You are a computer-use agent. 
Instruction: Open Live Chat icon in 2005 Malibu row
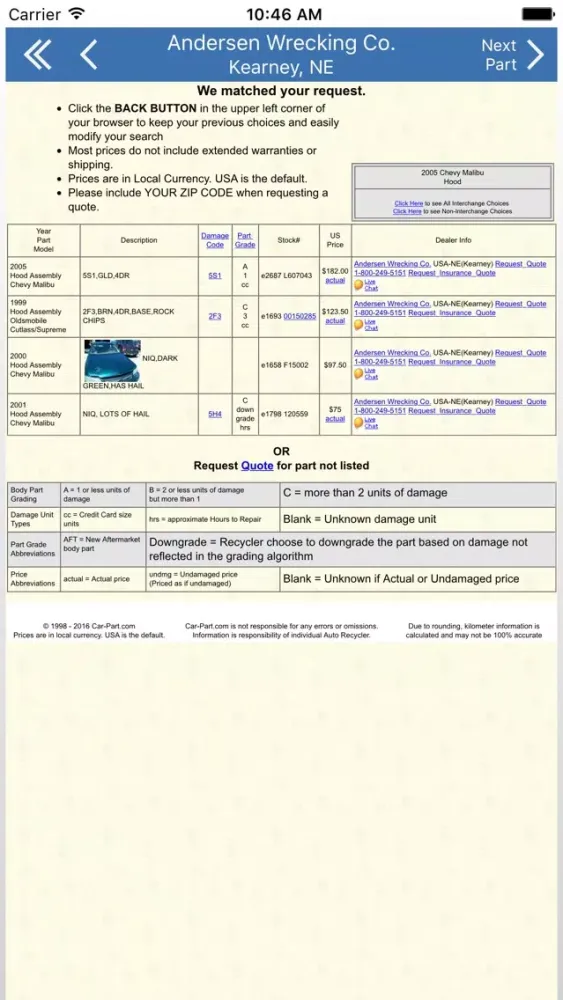click(366, 285)
